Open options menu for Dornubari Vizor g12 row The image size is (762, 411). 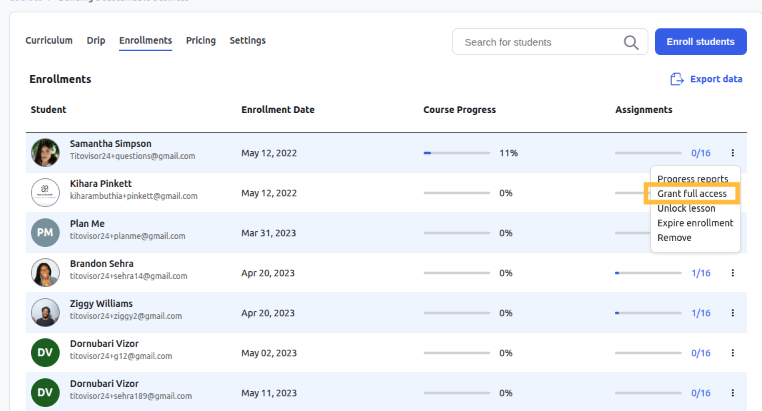click(732, 353)
